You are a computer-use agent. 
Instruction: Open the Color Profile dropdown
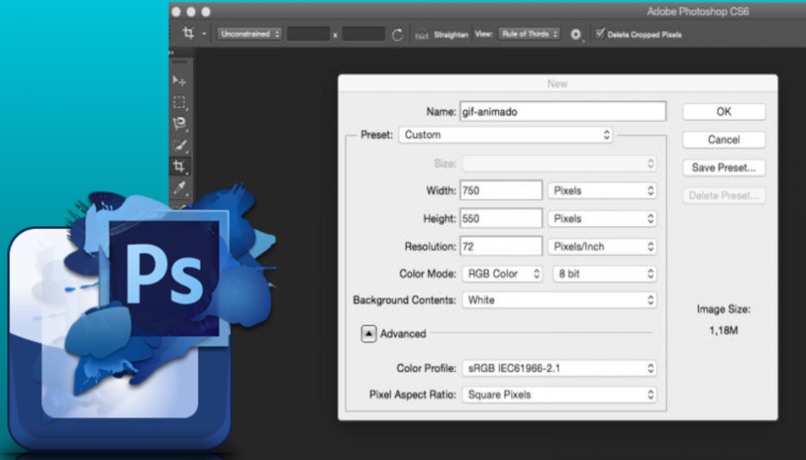click(x=558, y=368)
